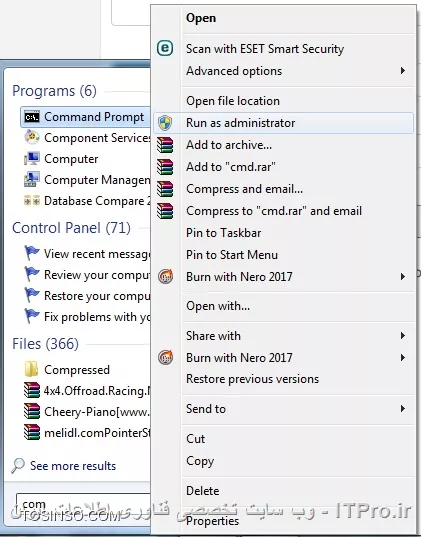Click the Files (366) group header
The width and height of the screenshot is (421, 537).
tap(45, 344)
